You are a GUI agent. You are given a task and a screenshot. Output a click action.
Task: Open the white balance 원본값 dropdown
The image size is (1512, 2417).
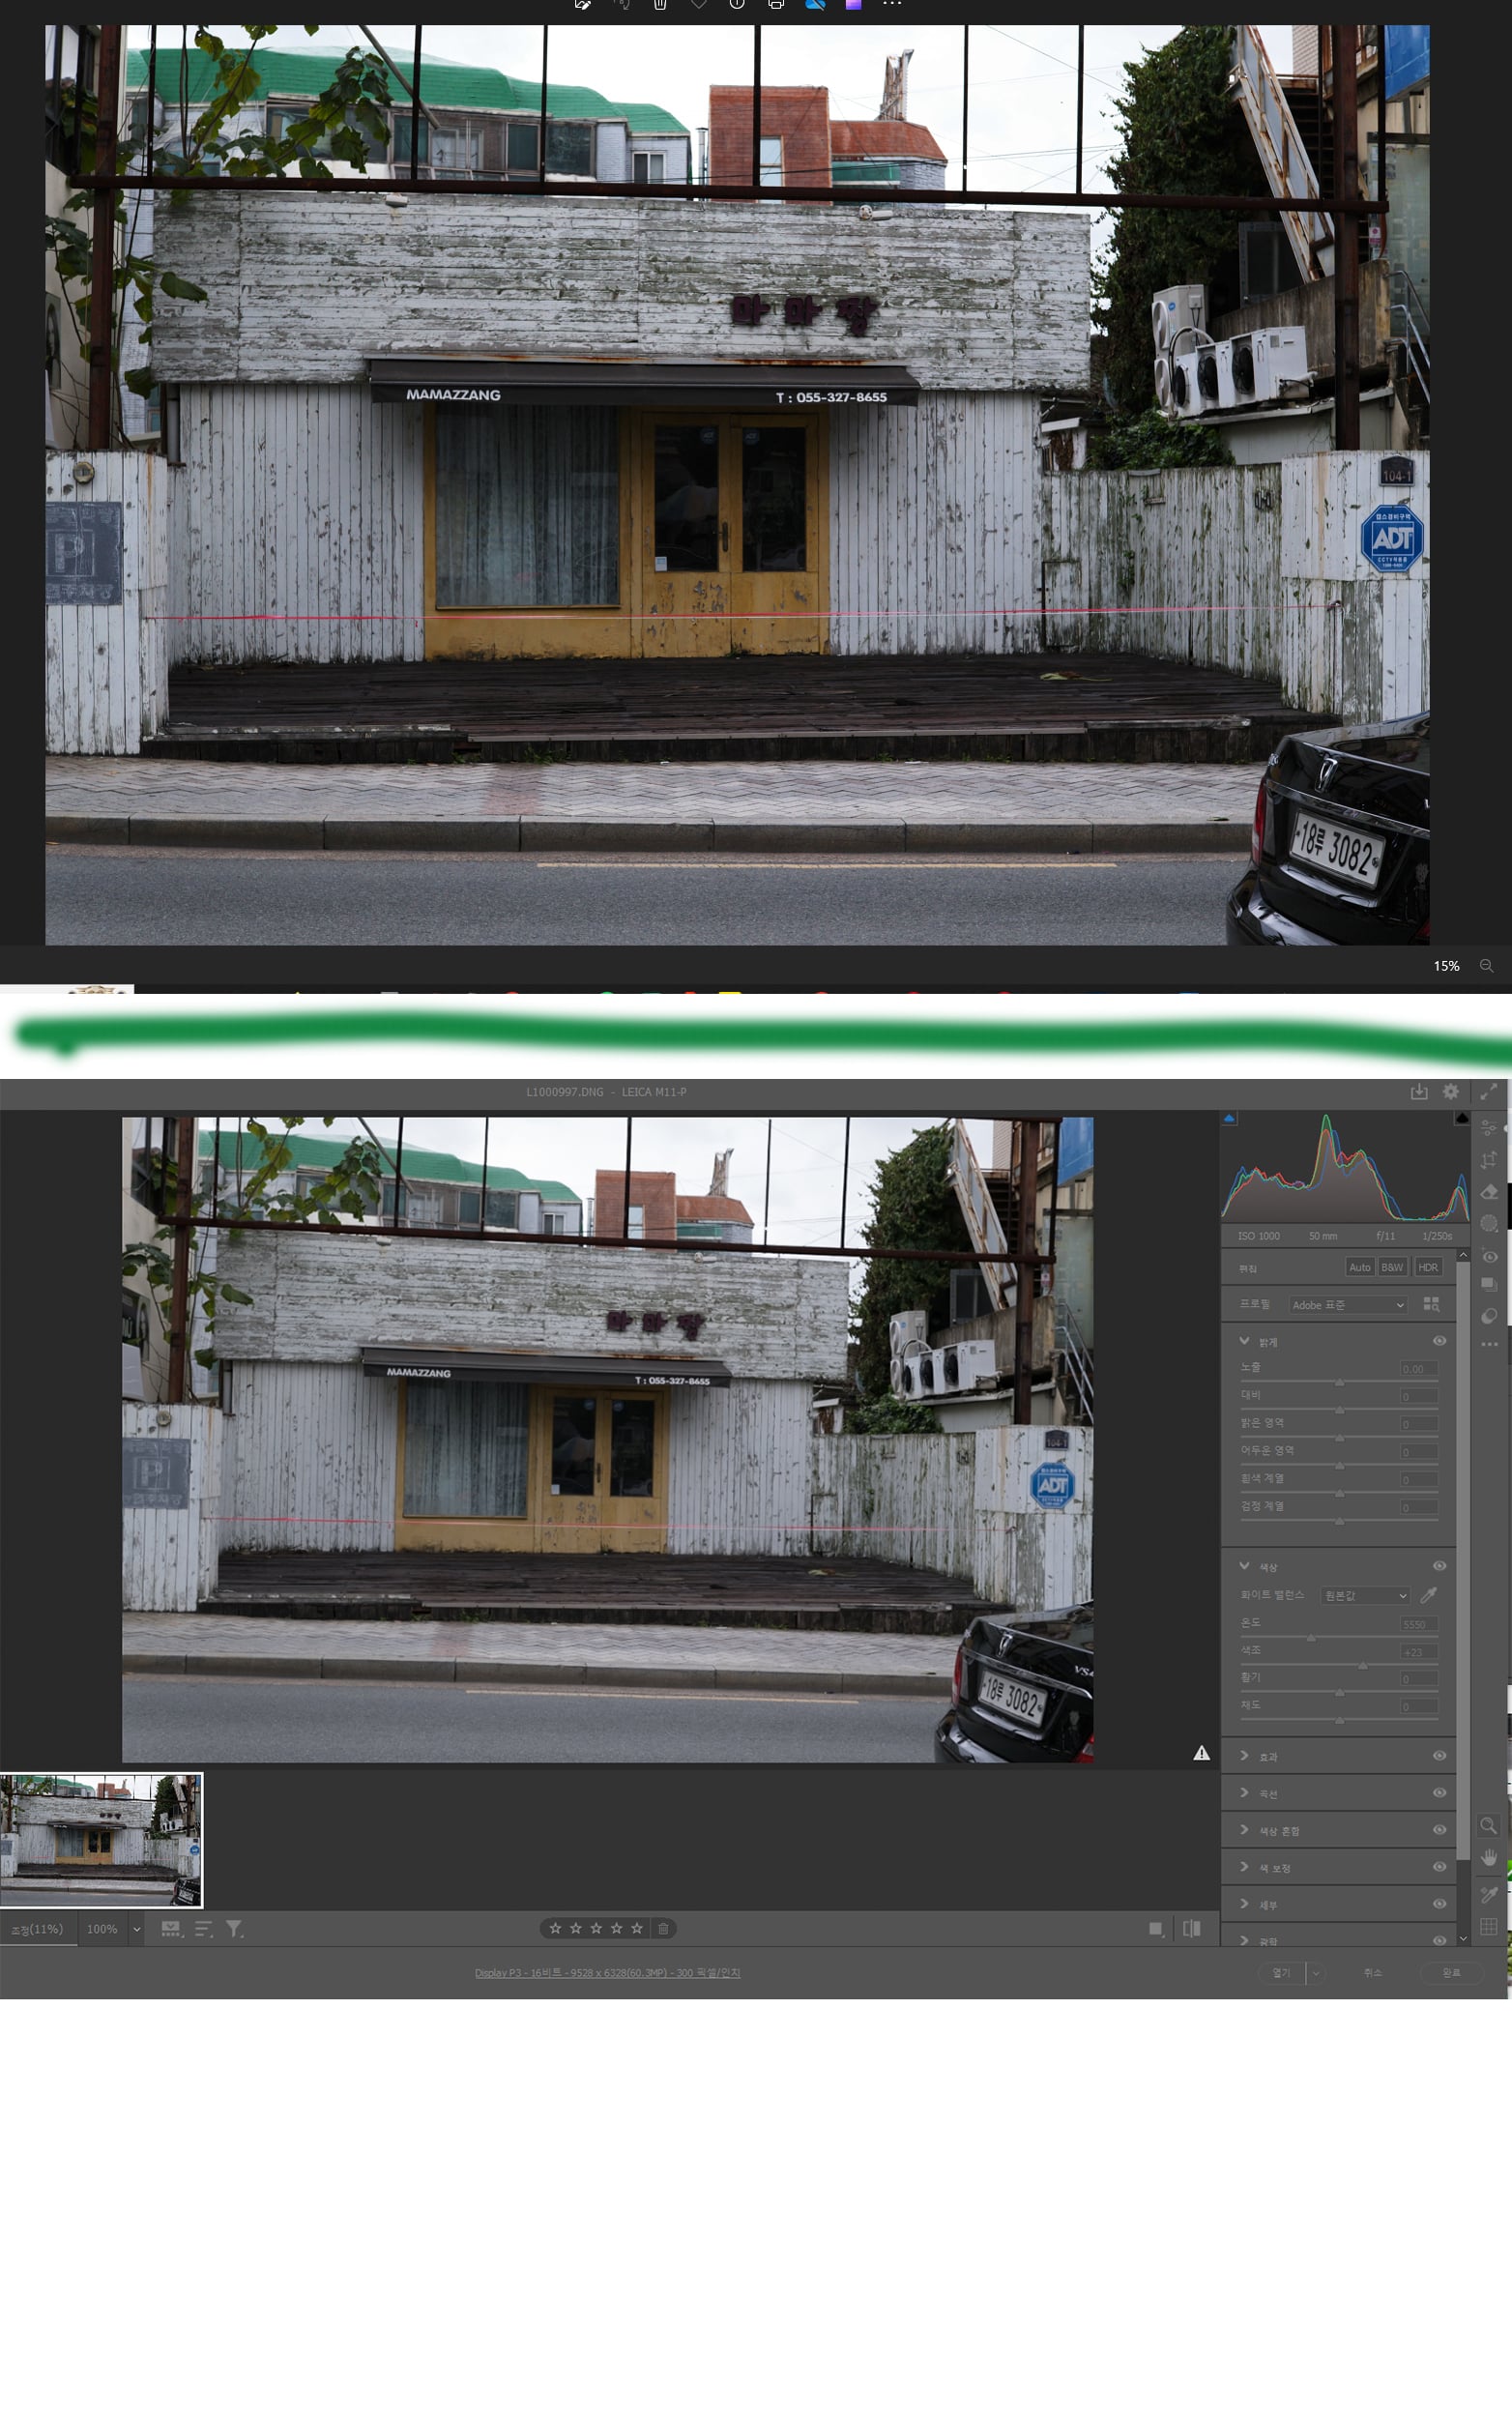[x=1365, y=1595]
